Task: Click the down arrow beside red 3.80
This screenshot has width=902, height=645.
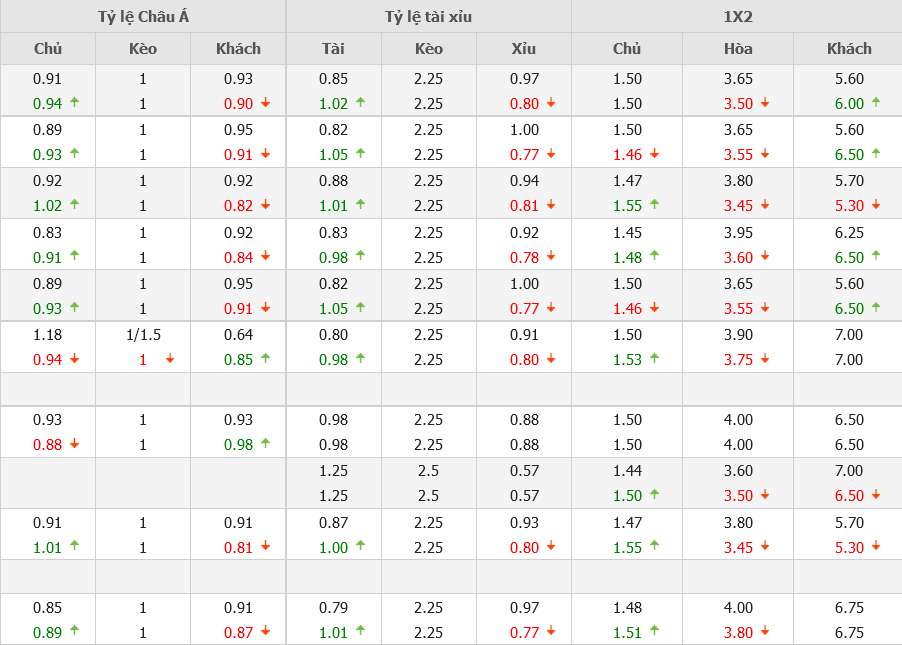Action: click(x=765, y=631)
